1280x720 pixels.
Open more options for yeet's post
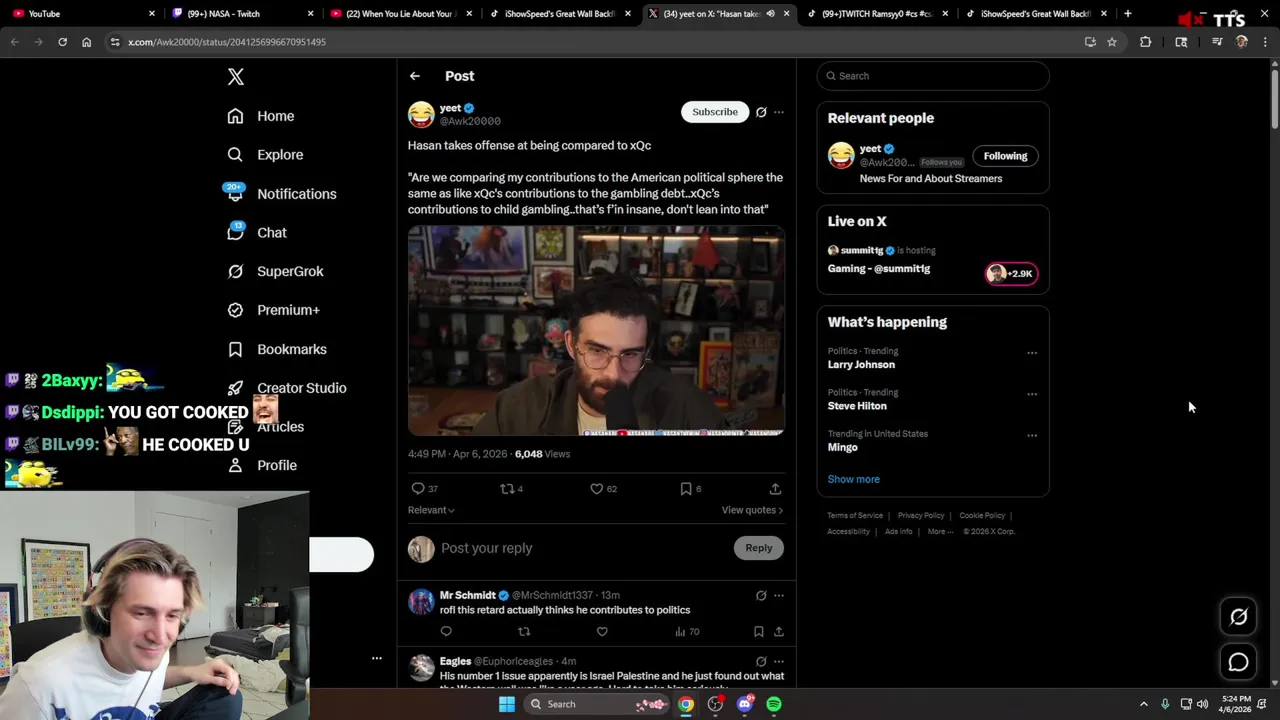point(779,112)
